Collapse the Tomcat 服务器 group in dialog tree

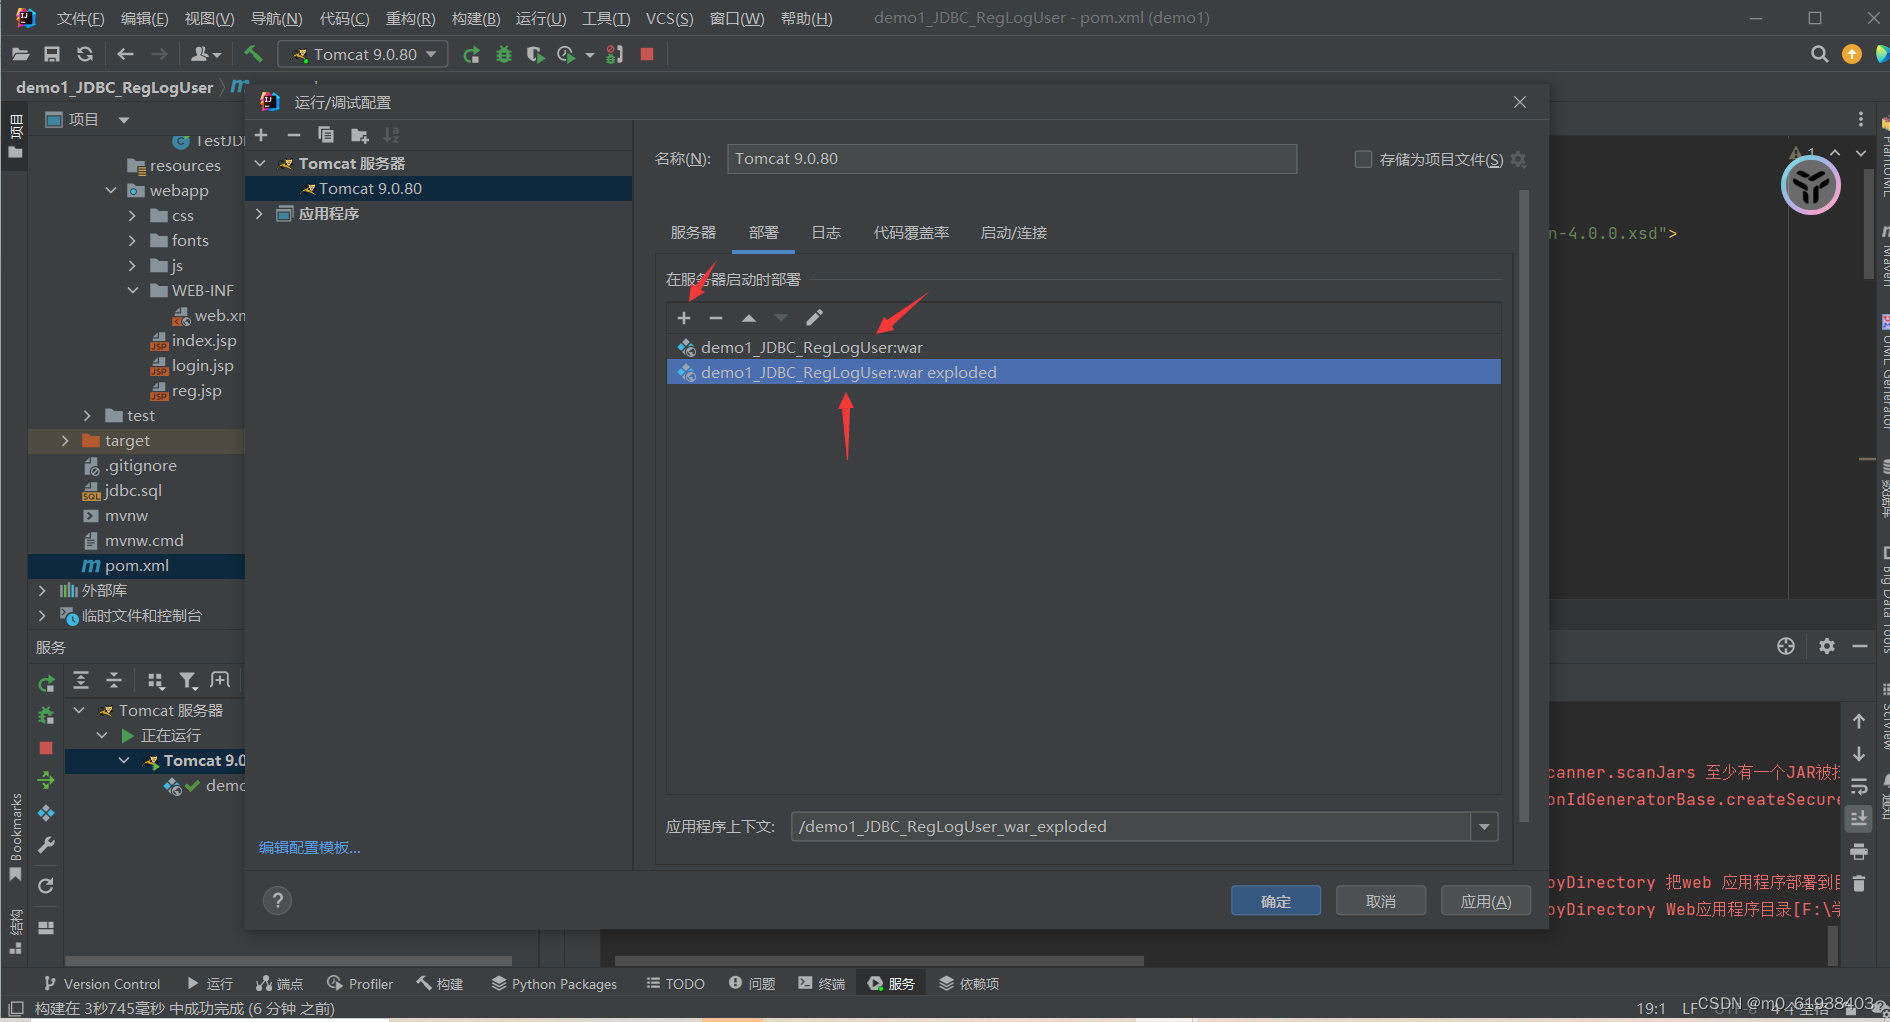coord(261,163)
